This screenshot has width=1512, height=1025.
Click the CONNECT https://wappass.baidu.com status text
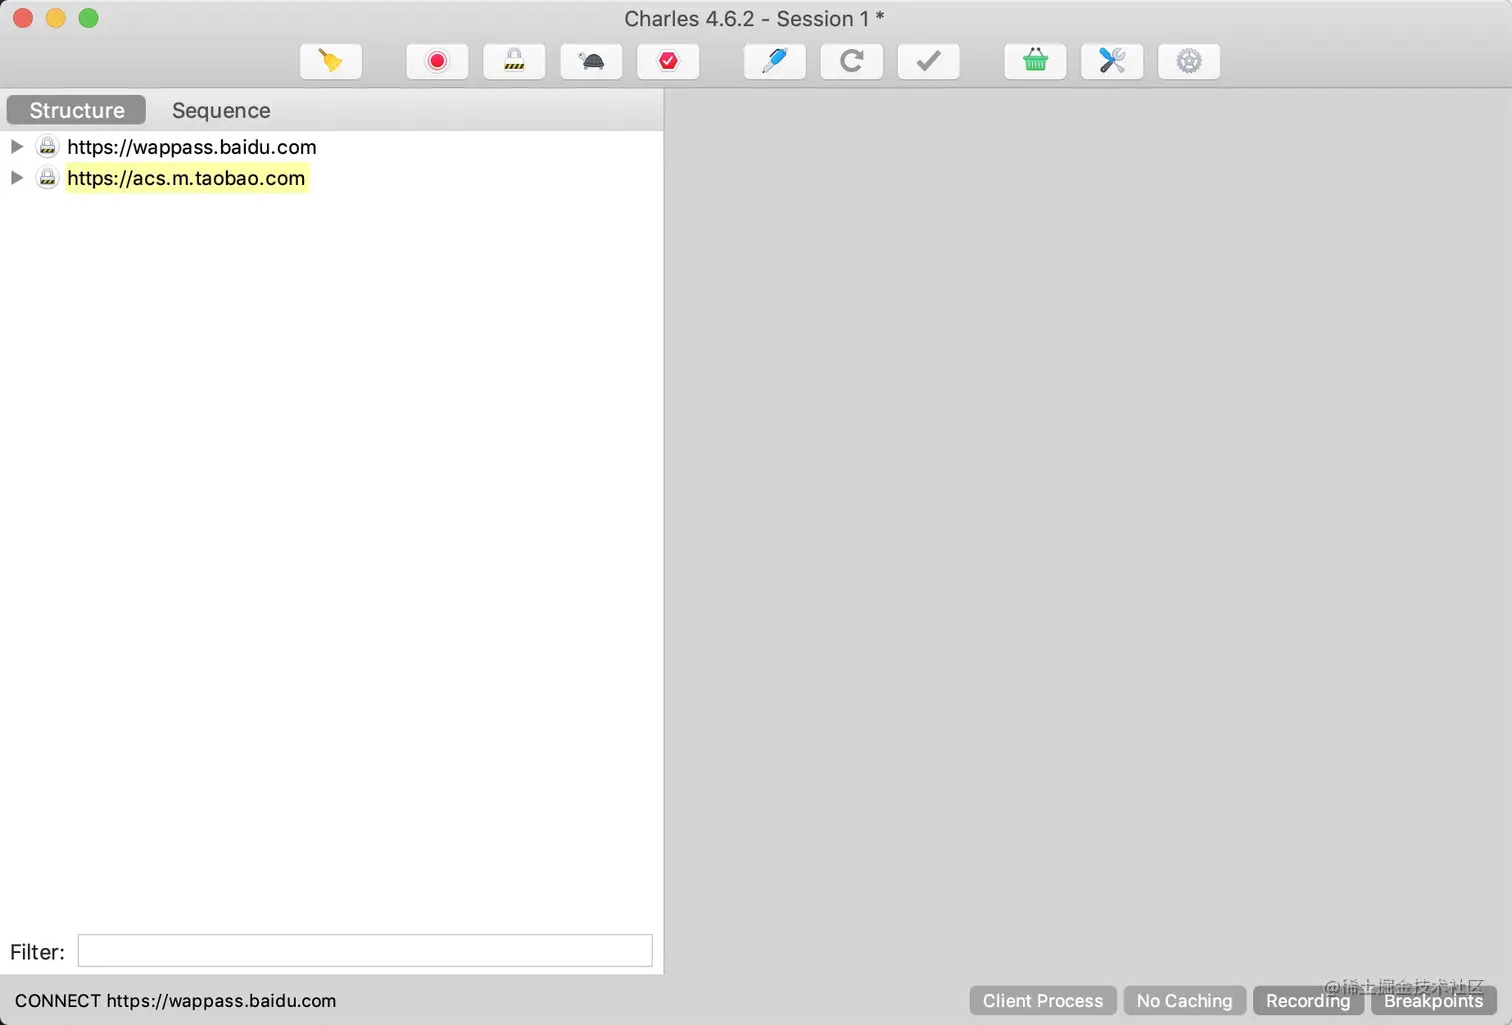click(x=175, y=1001)
